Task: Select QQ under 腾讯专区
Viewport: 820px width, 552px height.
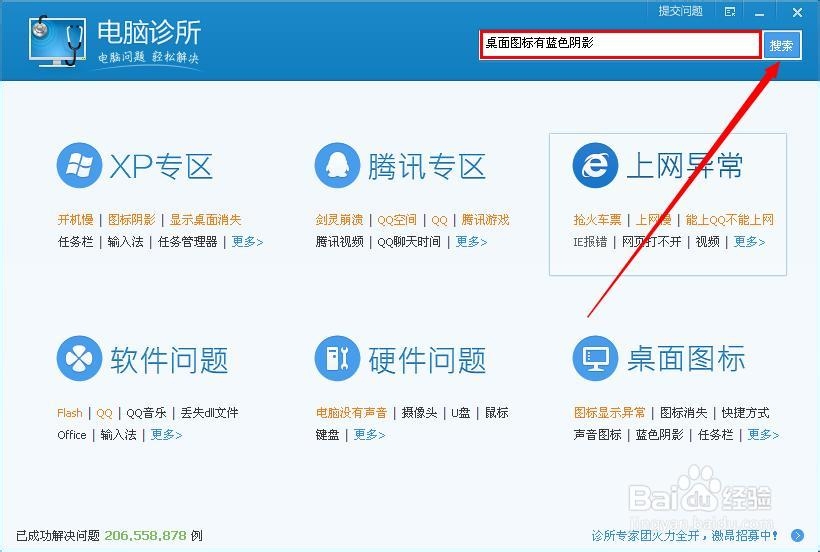Action: 439,220
